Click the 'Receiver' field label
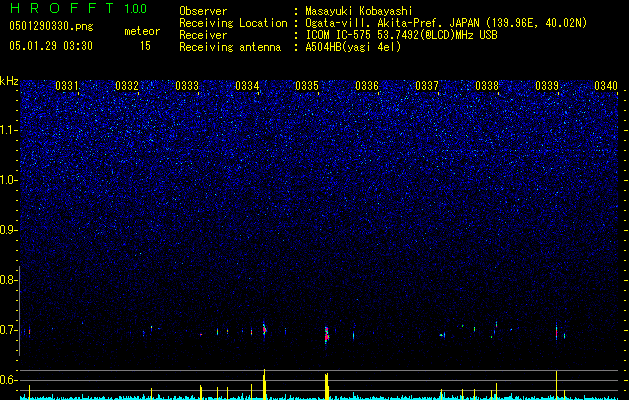Screen dimensions: 629x400 203,35
